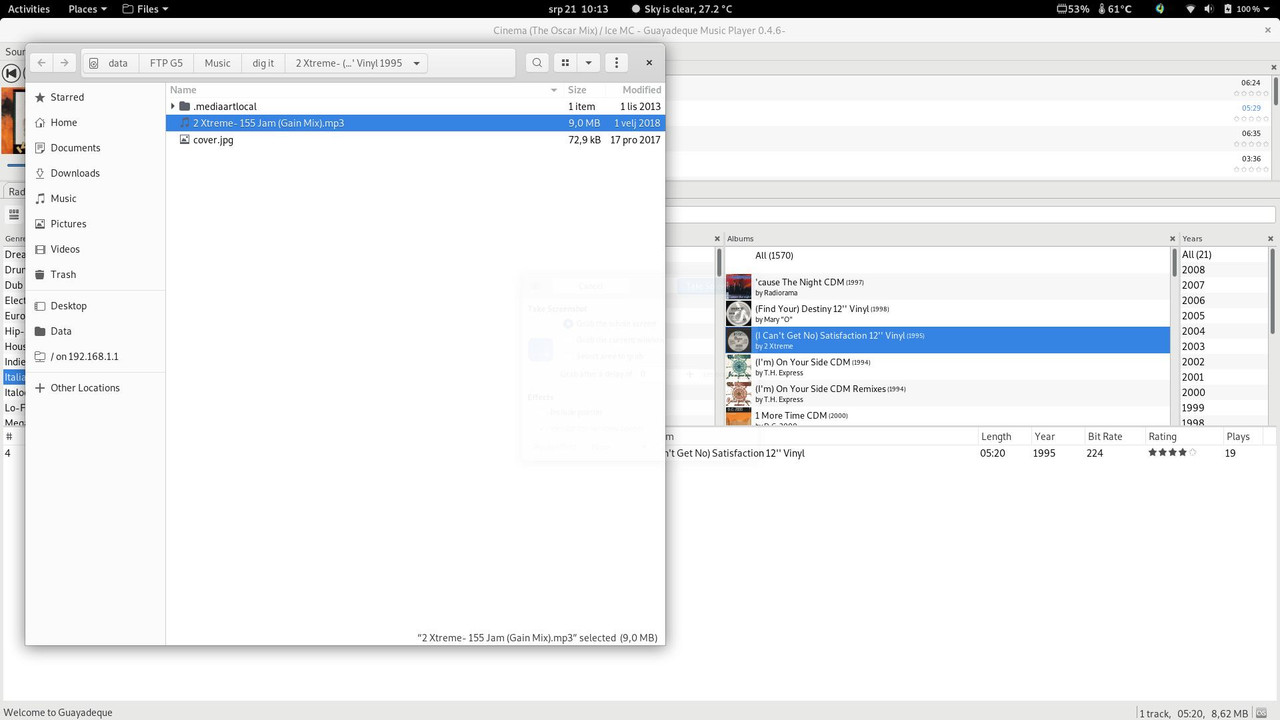Image resolution: width=1280 pixels, height=720 pixels.
Task: Open Wi-Fi status icon in top bar
Action: pyautogui.click(x=1190, y=9)
